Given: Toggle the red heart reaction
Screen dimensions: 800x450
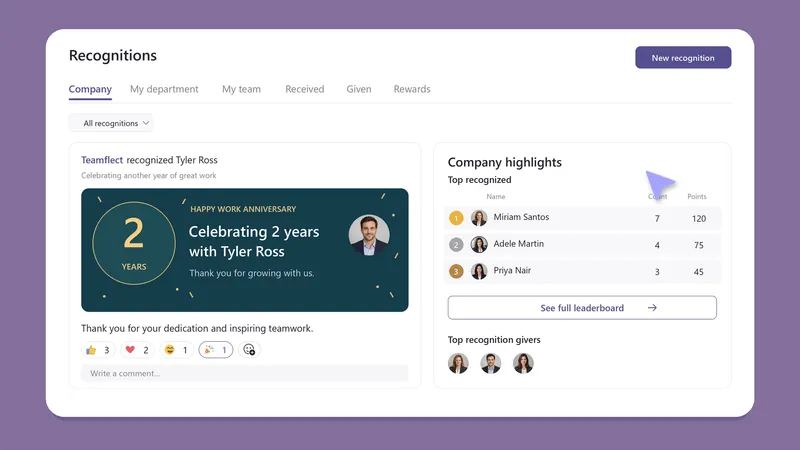Looking at the screenshot, I should pyautogui.click(x=137, y=349).
